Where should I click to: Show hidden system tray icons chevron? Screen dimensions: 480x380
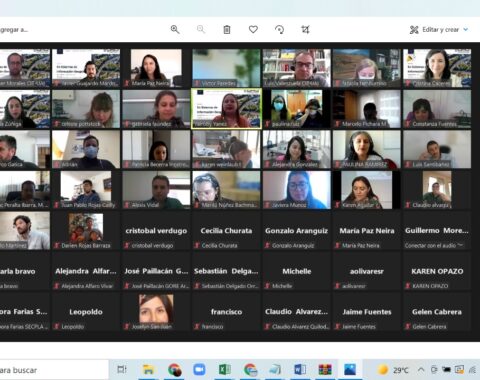coord(421,369)
